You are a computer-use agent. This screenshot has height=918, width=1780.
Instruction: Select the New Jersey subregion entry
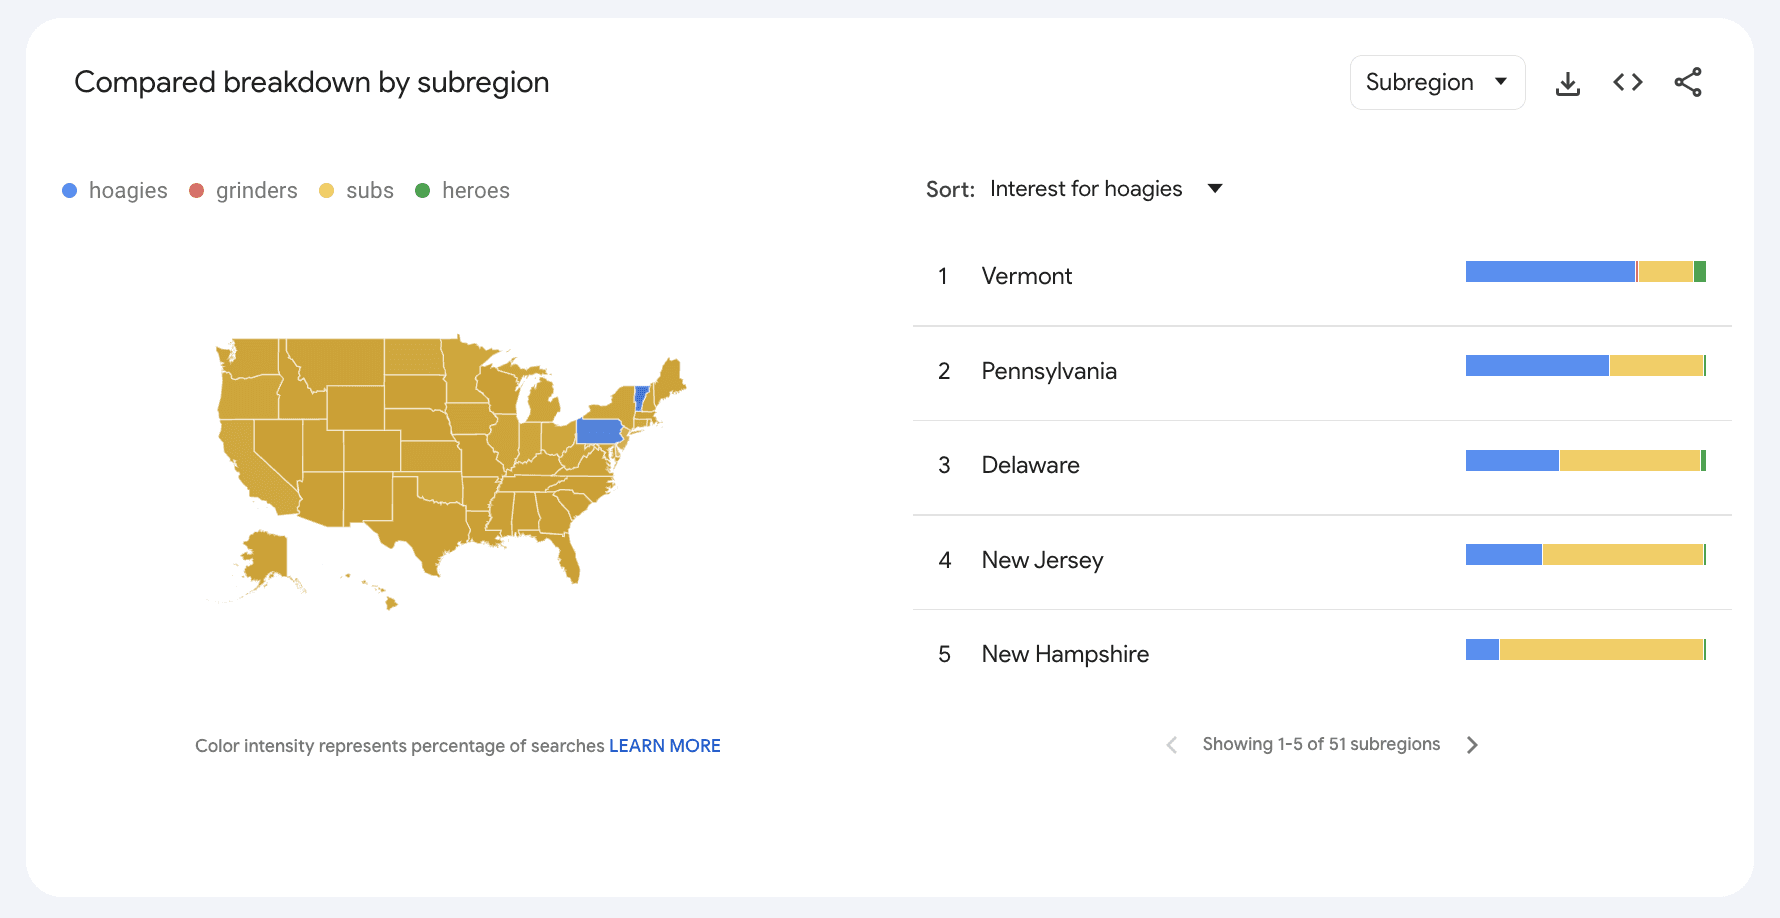pyautogui.click(x=1042, y=560)
